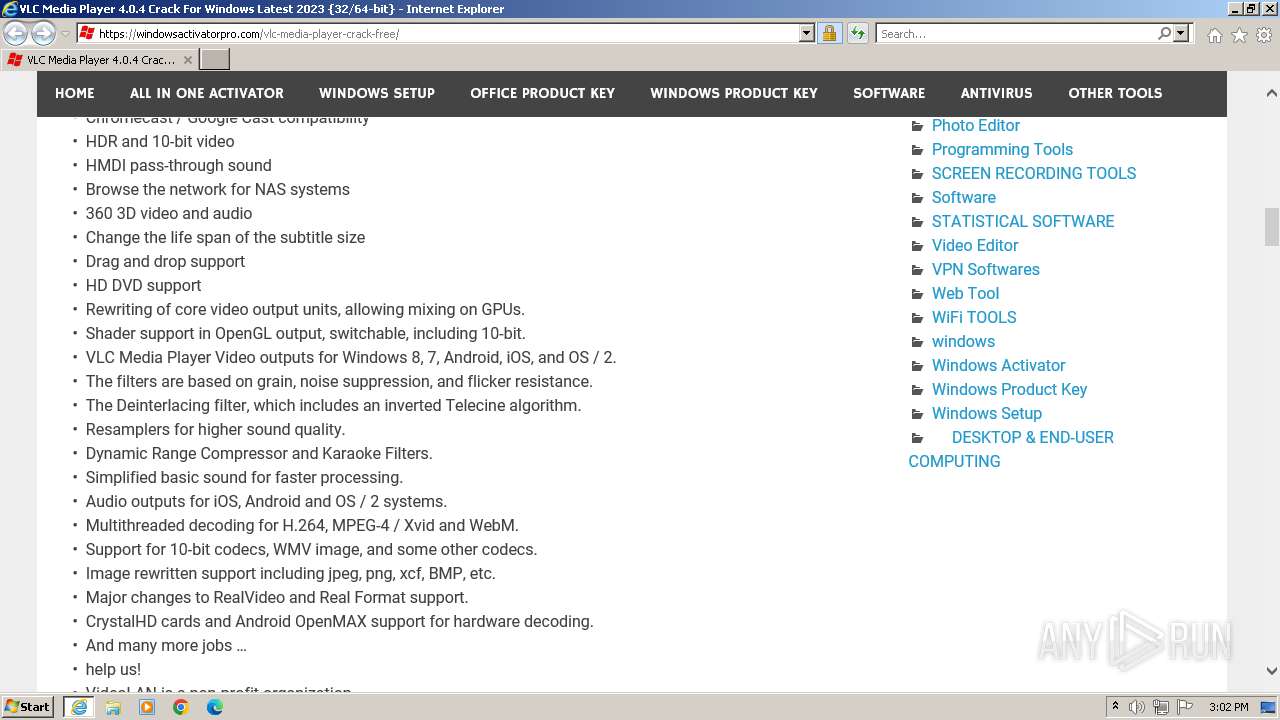Open the VPN Softwares category link
This screenshot has width=1280, height=720.
tap(986, 269)
